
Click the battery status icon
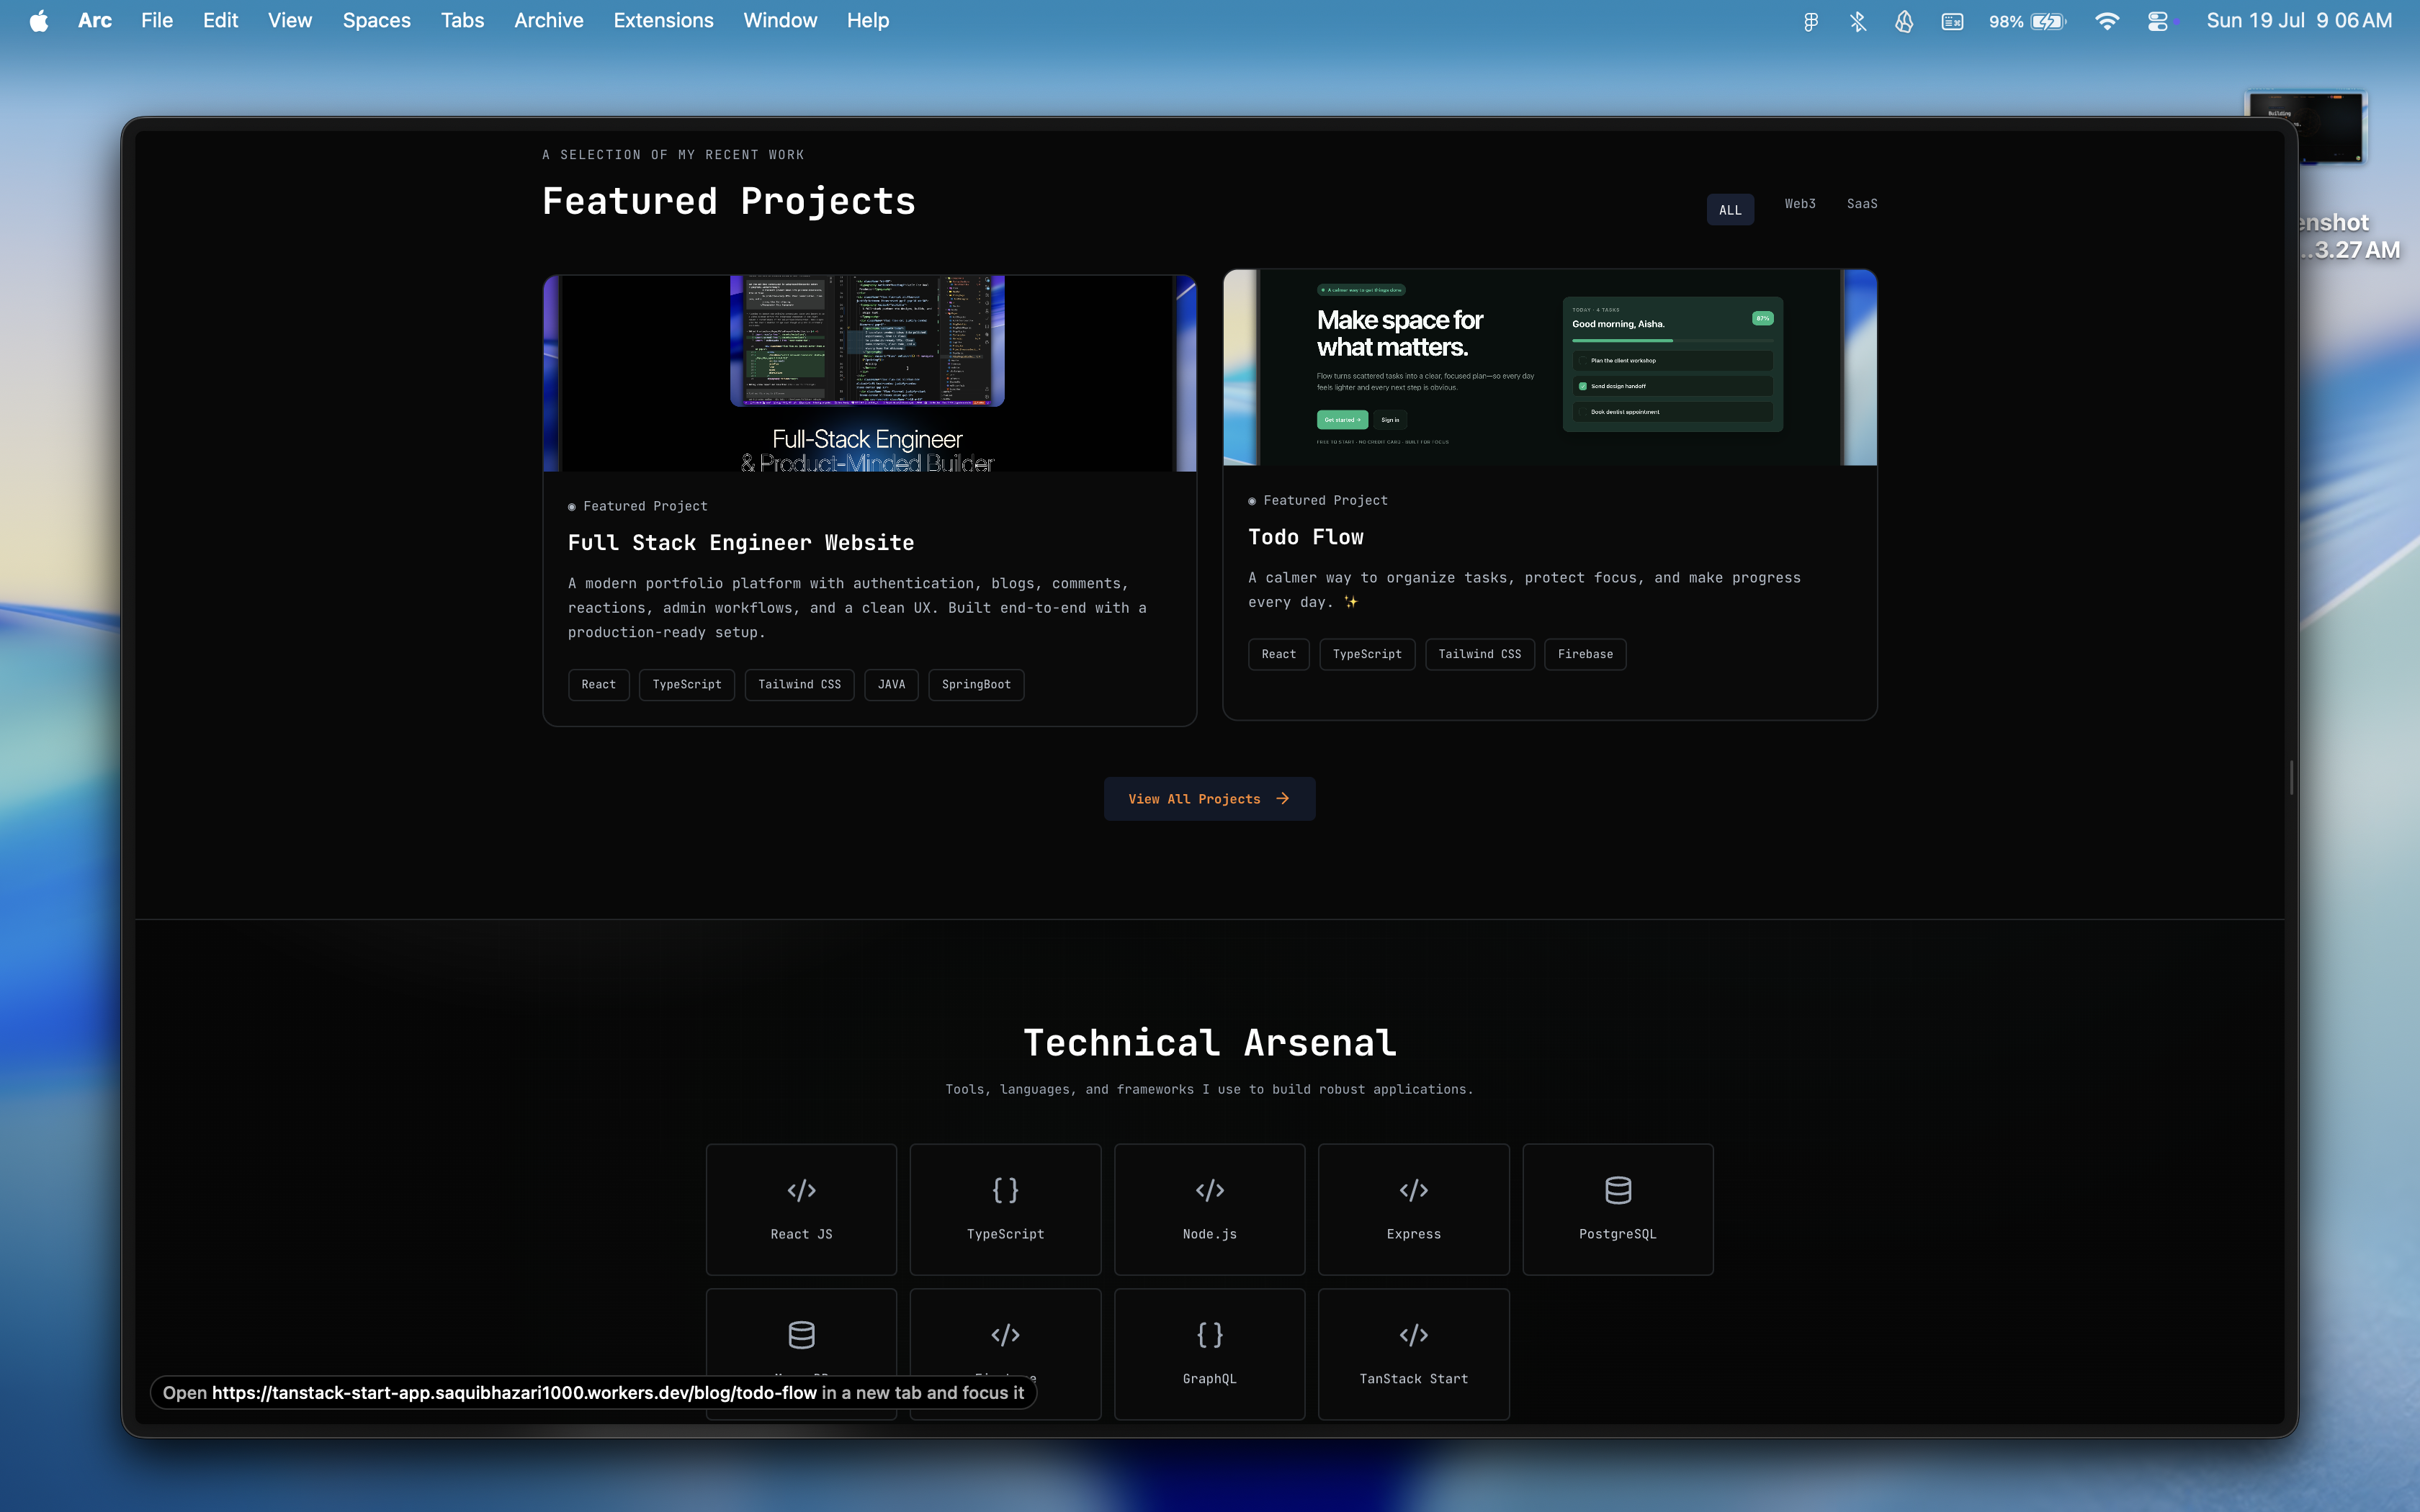click(2027, 21)
